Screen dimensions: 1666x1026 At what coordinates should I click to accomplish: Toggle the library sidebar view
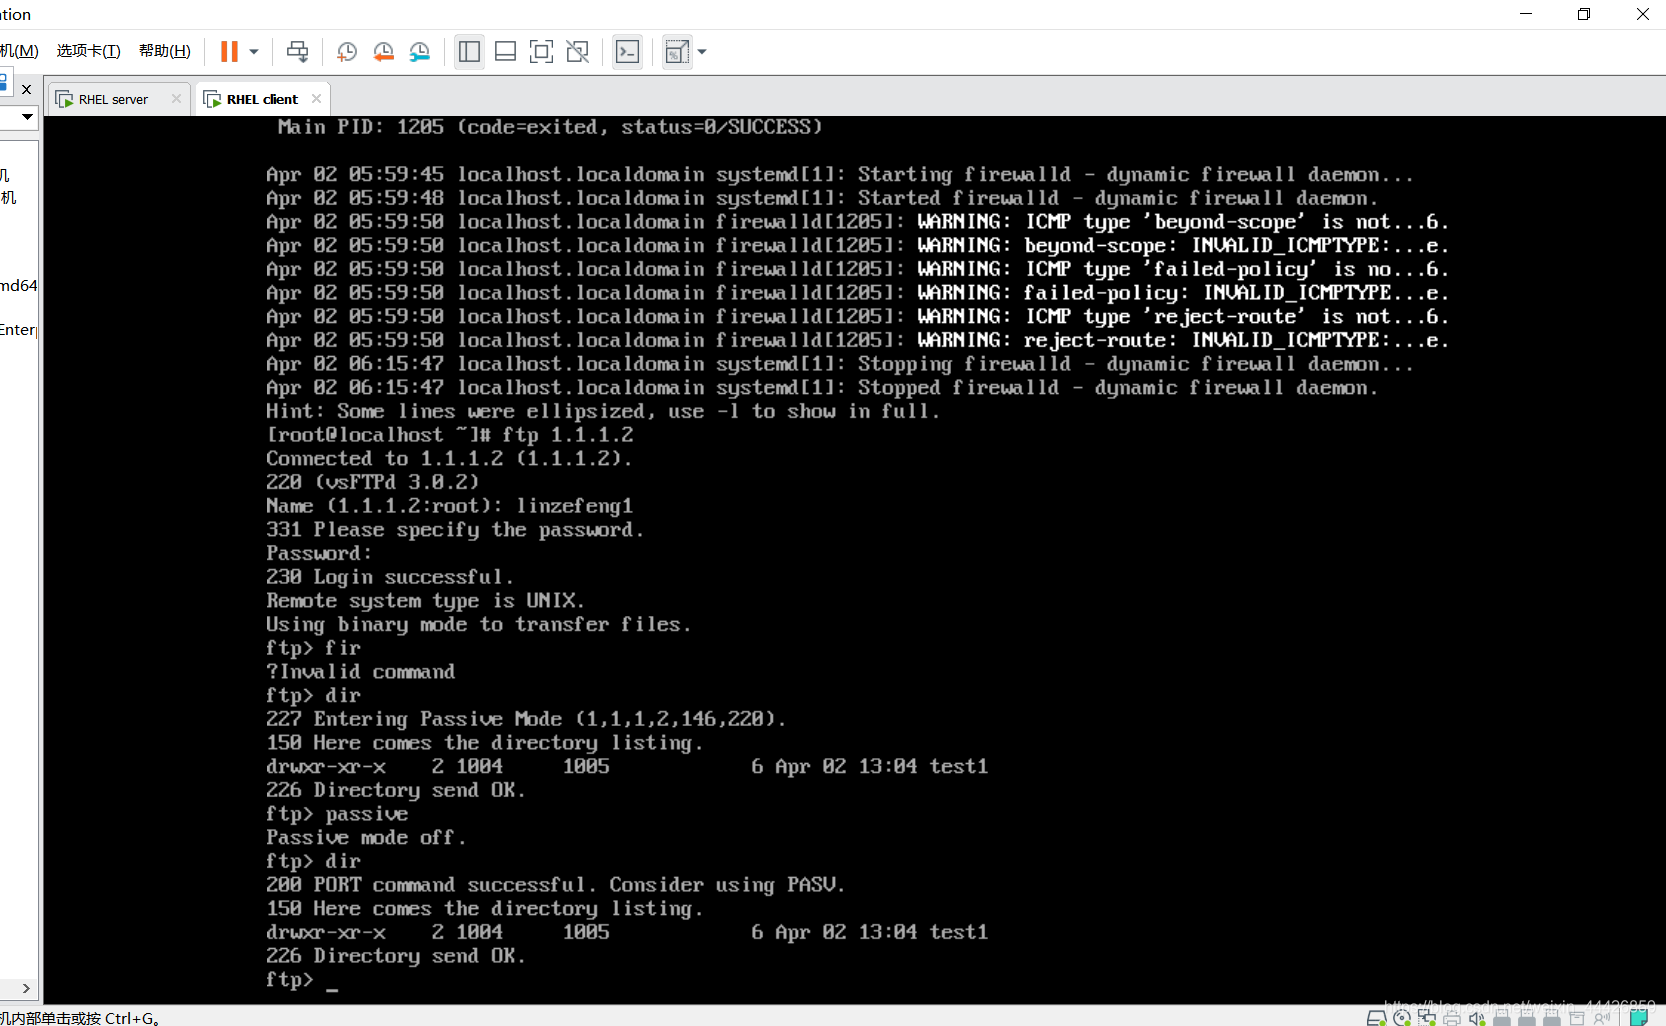pyautogui.click(x=469, y=52)
